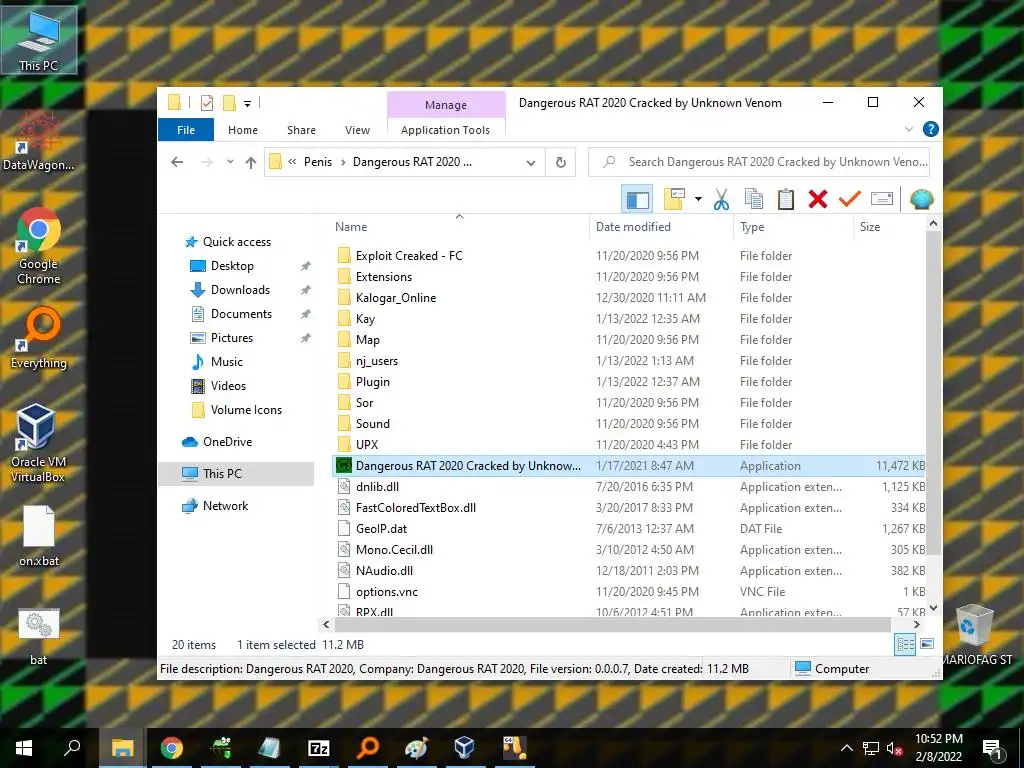The image size is (1024, 768).
Task: Expand the folder options dropdown arrow
Action: [x=698, y=199]
